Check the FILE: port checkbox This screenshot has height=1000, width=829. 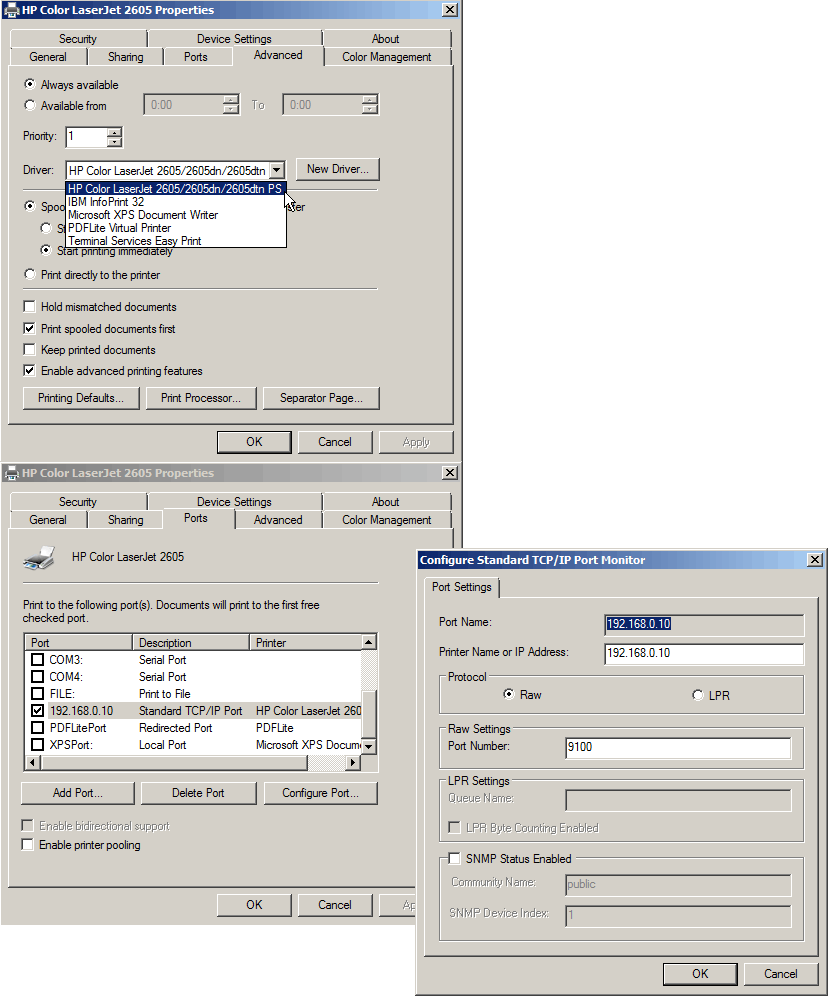click(x=38, y=693)
